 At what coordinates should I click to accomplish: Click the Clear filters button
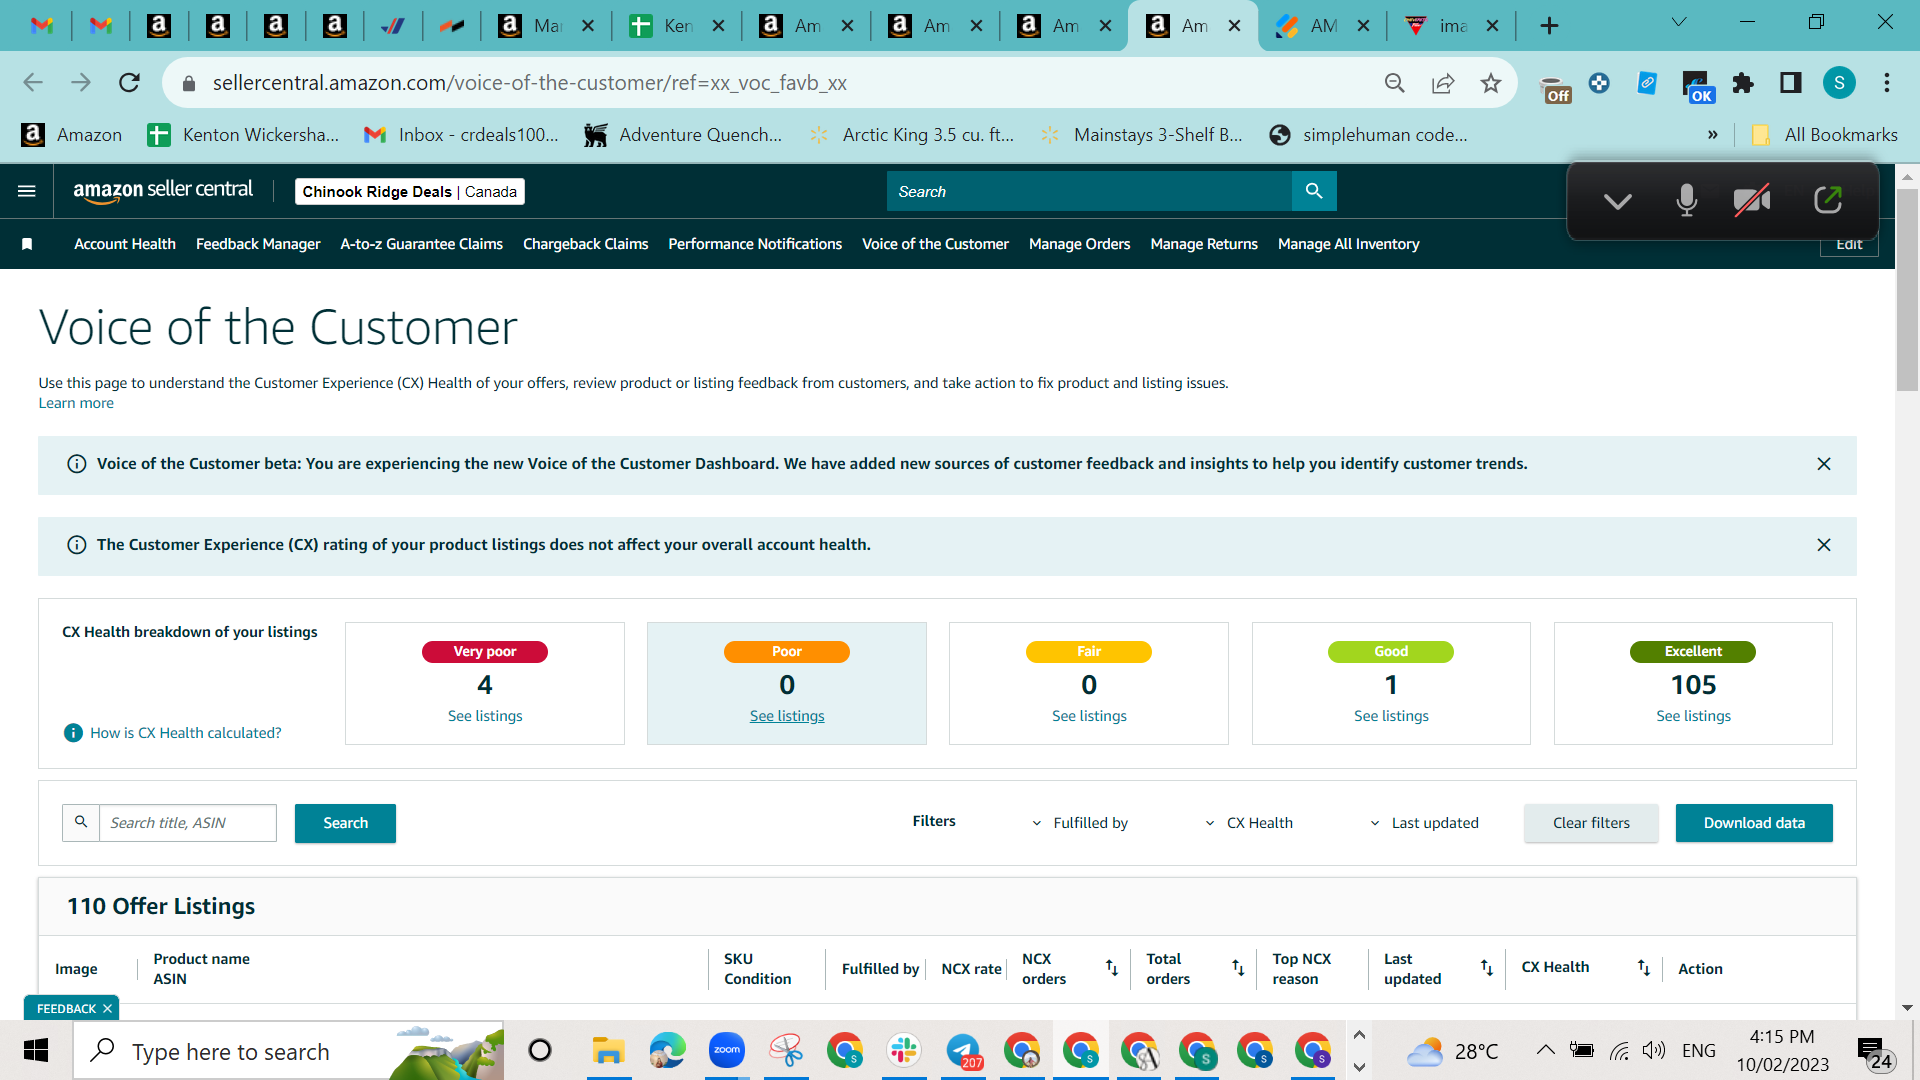click(x=1591, y=823)
